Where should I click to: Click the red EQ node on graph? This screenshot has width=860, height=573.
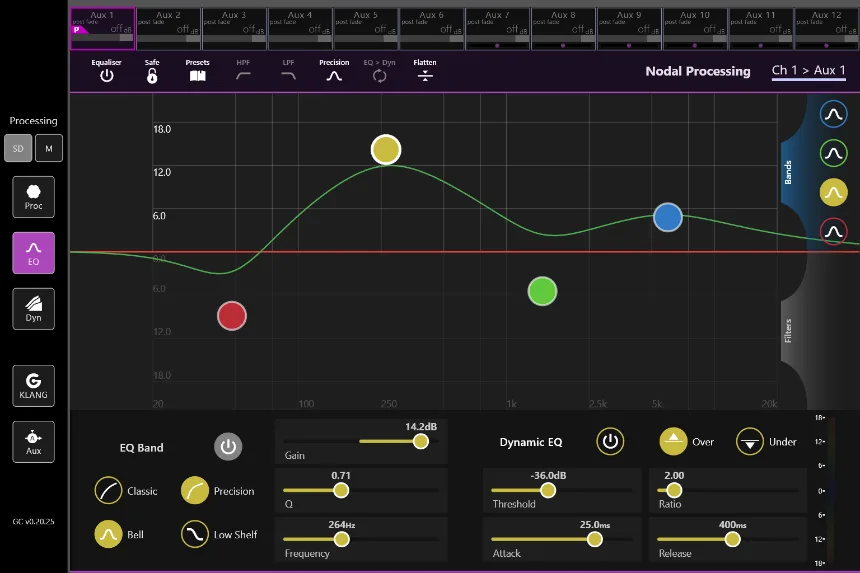[x=232, y=316]
